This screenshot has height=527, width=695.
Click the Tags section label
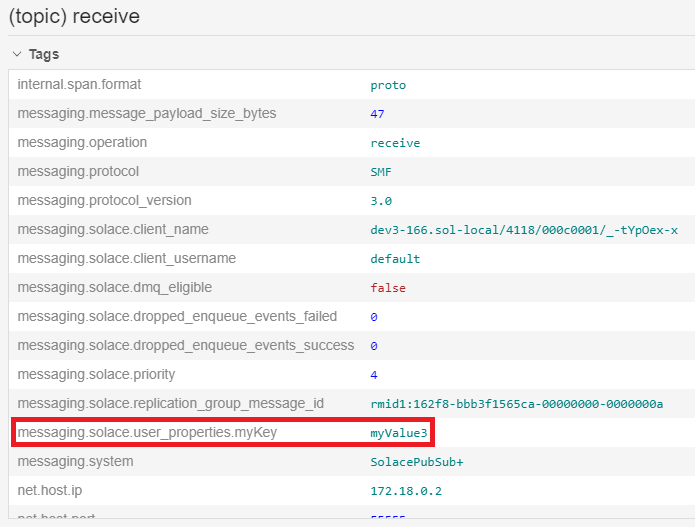44,54
